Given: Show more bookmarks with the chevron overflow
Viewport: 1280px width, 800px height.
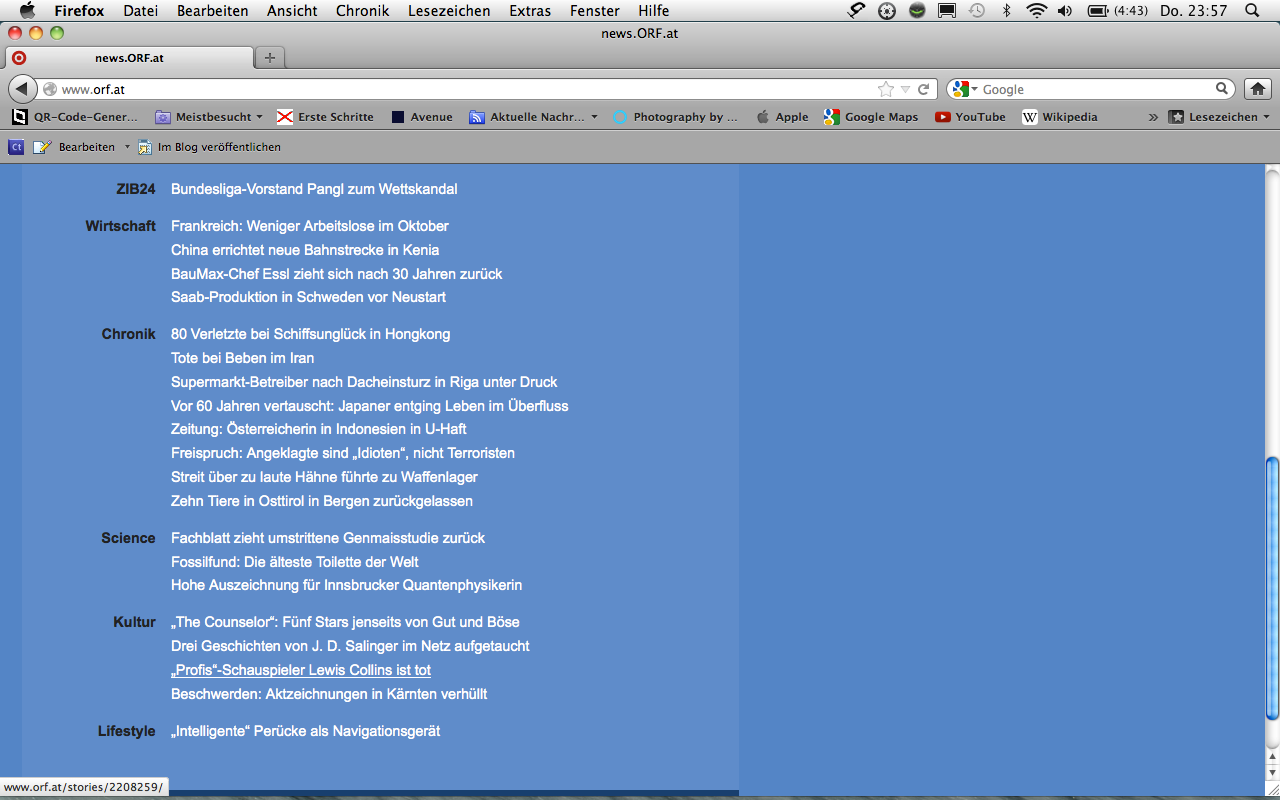Looking at the screenshot, I should tap(1153, 117).
